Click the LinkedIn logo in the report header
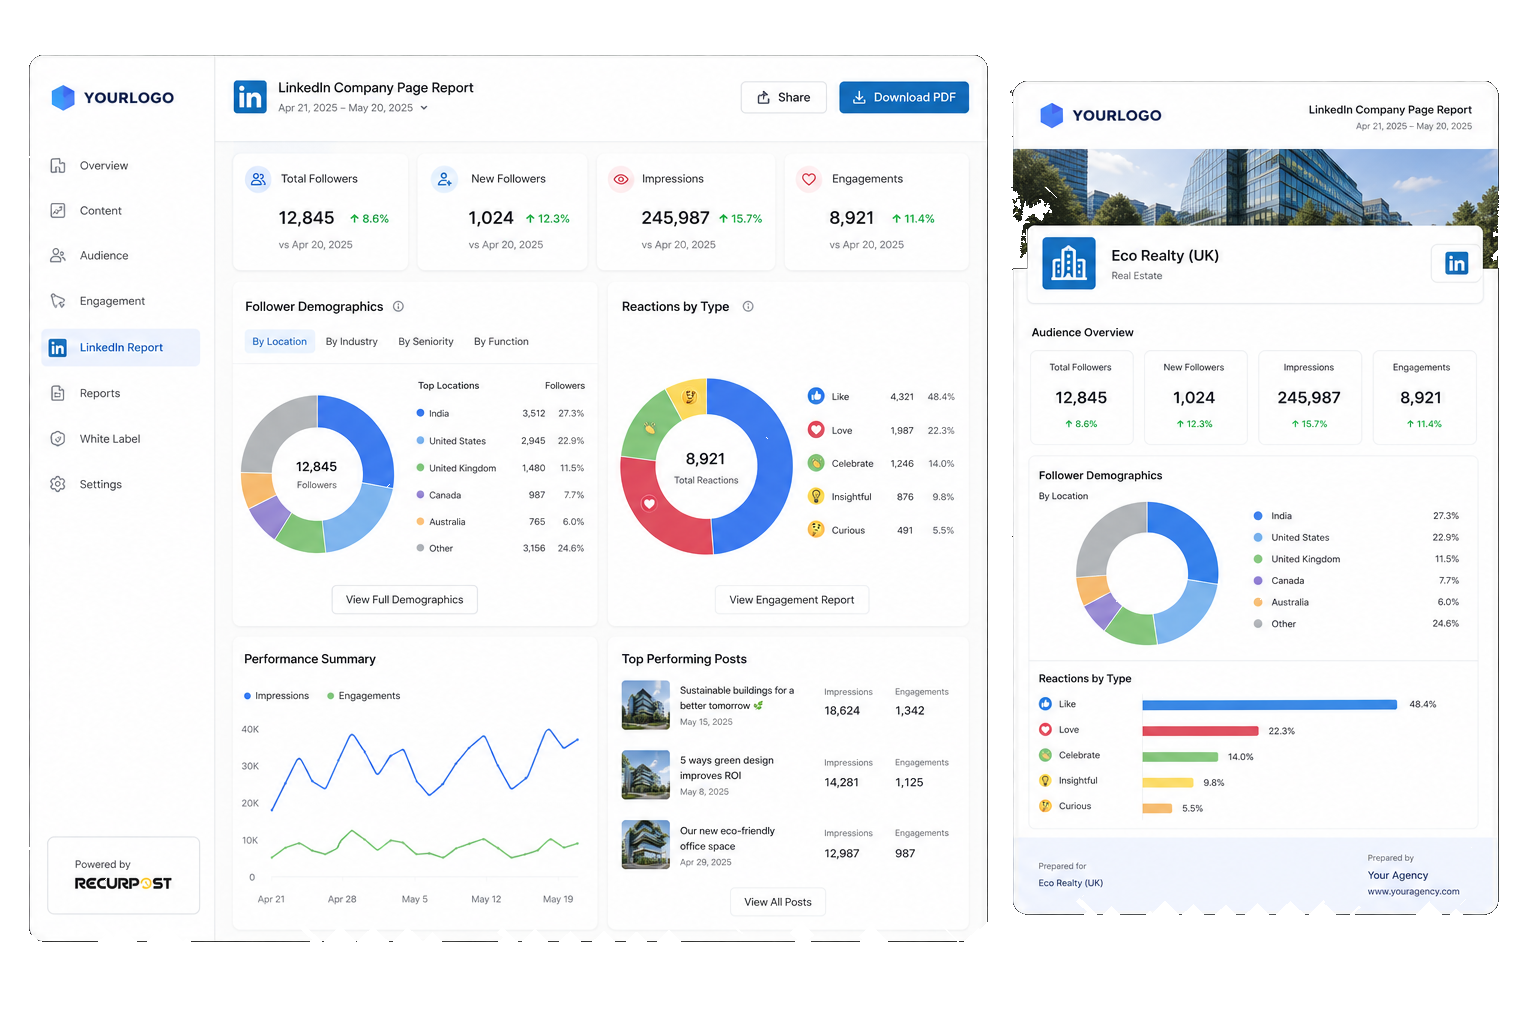The height and width of the screenshot is (1024, 1536). click(x=250, y=97)
